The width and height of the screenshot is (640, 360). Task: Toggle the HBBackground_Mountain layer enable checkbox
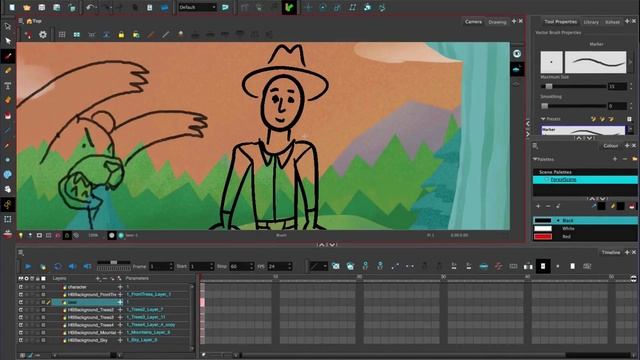tap(21, 332)
